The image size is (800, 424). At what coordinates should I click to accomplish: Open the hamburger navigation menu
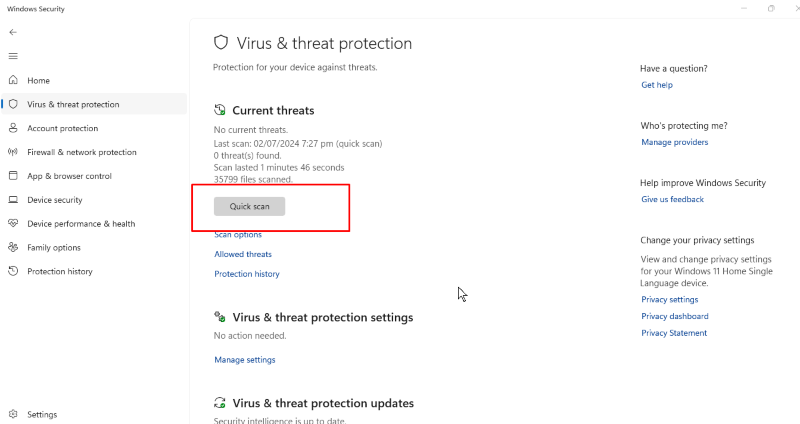(x=13, y=56)
